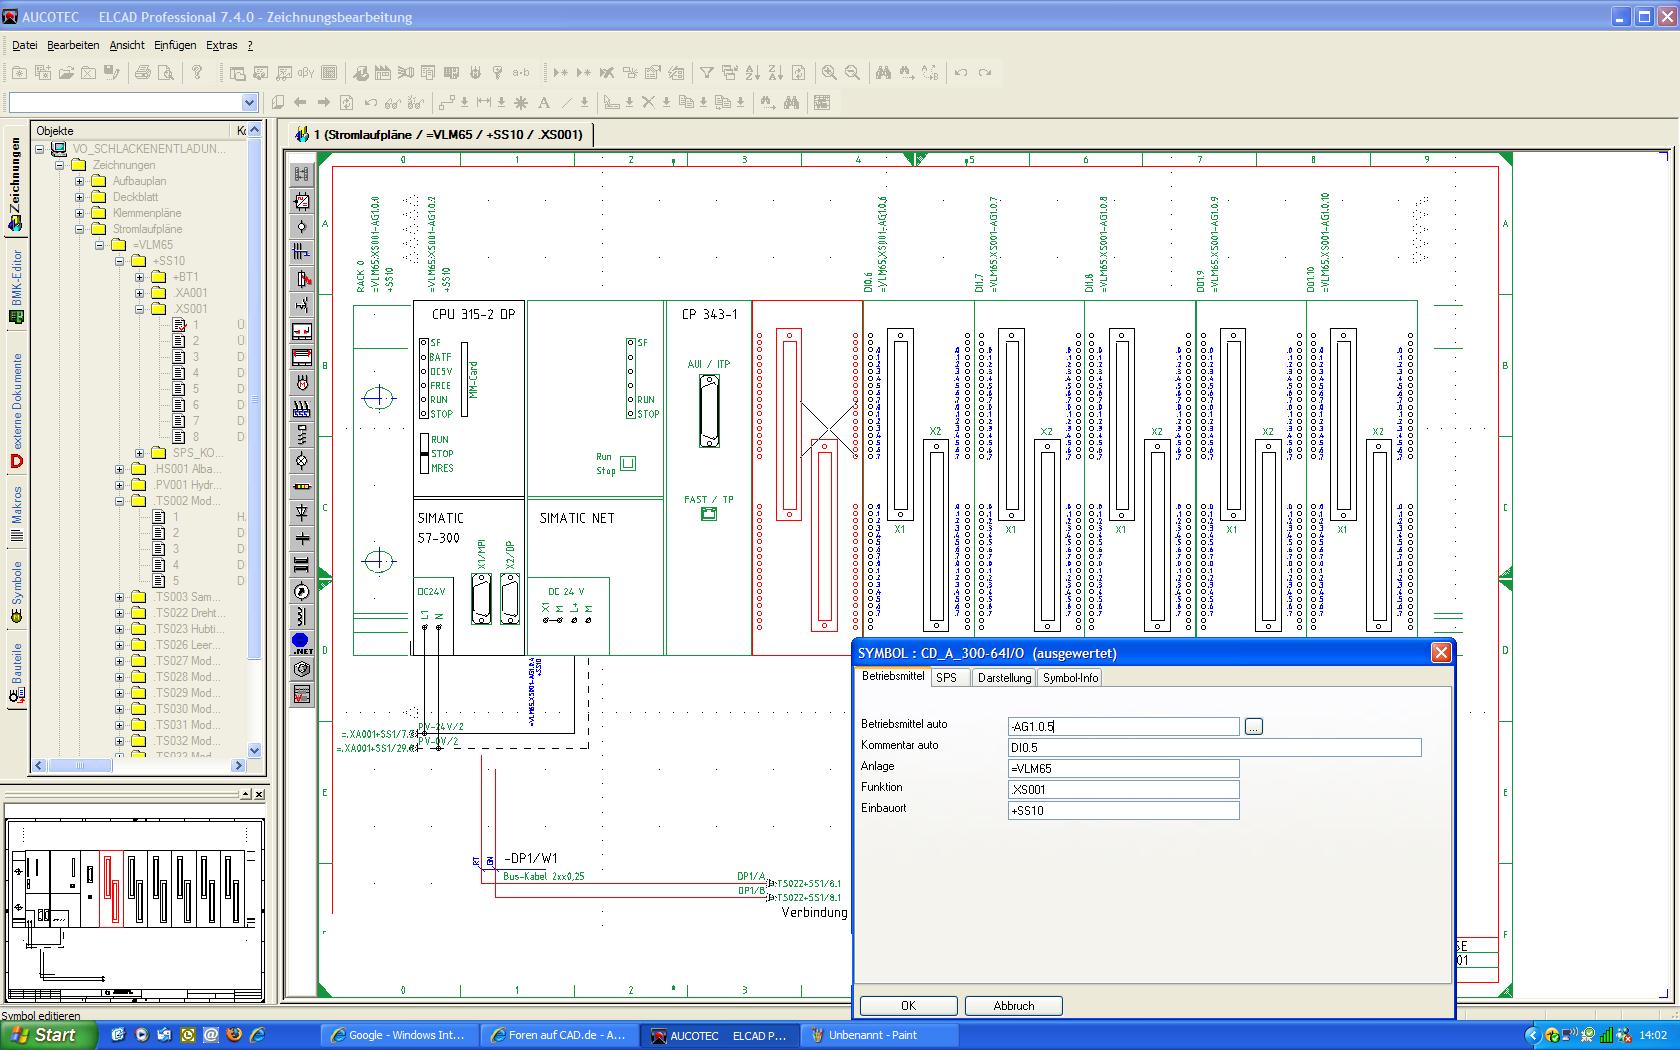Image resolution: width=1680 pixels, height=1050 pixels.
Task: Click the Anlage input field
Action: [x=1123, y=769]
